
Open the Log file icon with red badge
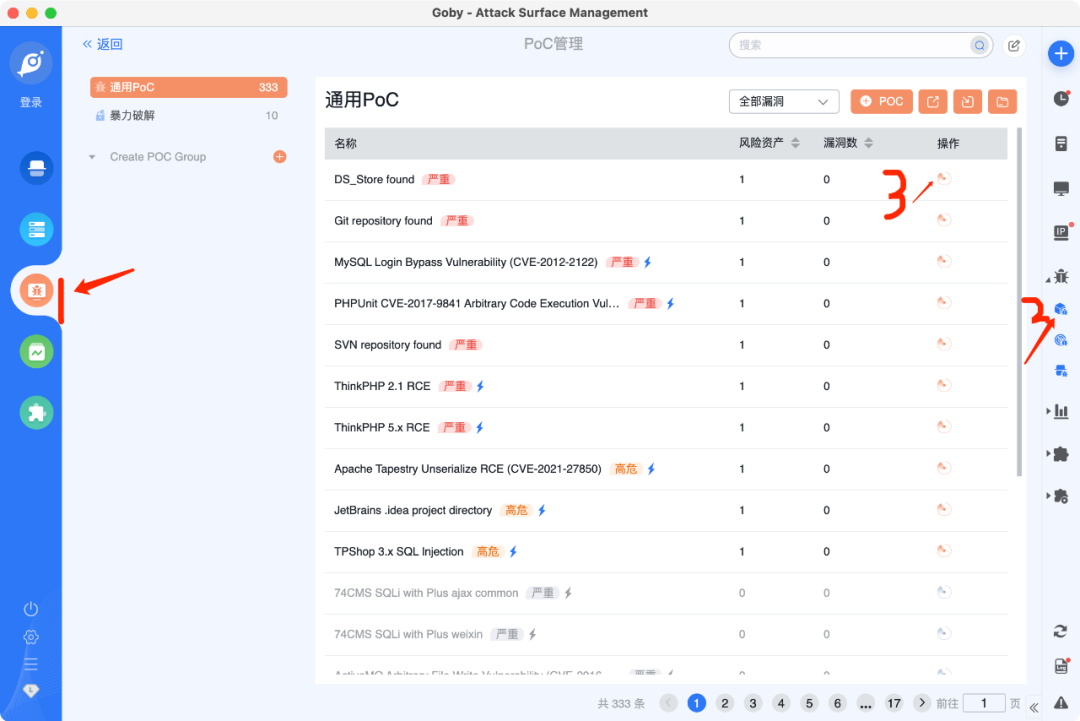click(x=1061, y=664)
